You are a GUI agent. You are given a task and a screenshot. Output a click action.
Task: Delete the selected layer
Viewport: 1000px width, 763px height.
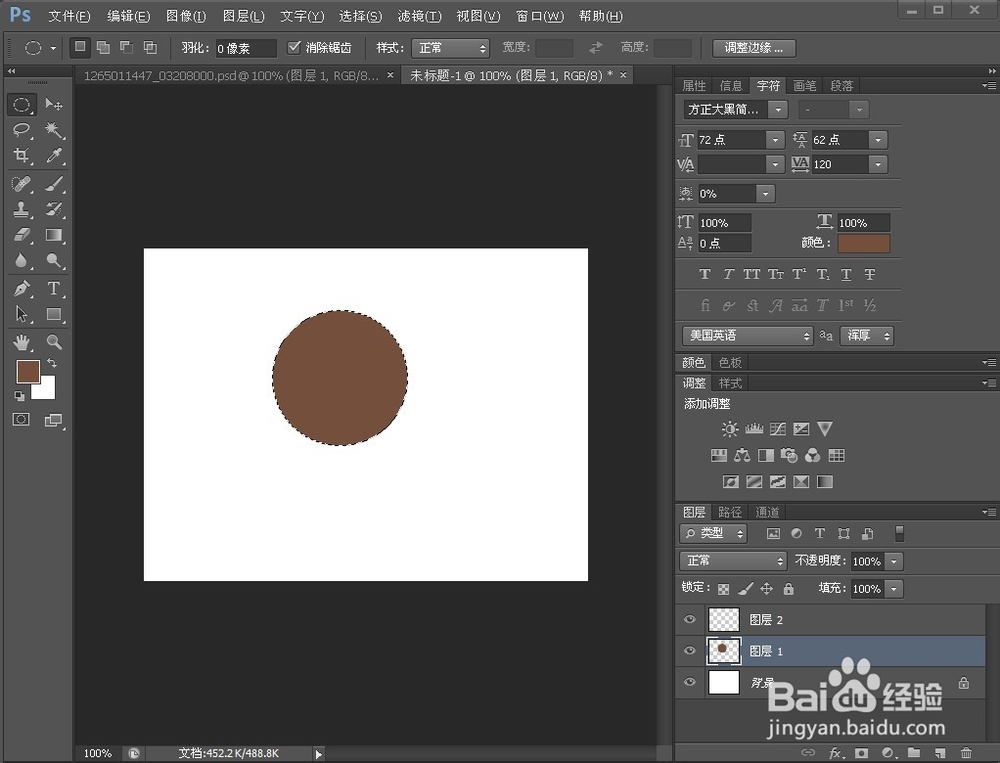point(966,753)
